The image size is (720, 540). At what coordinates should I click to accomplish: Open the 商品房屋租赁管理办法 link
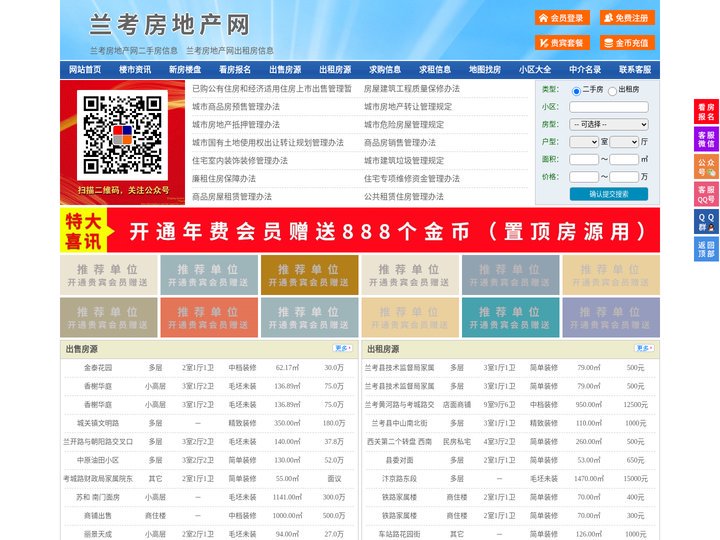(x=232, y=197)
